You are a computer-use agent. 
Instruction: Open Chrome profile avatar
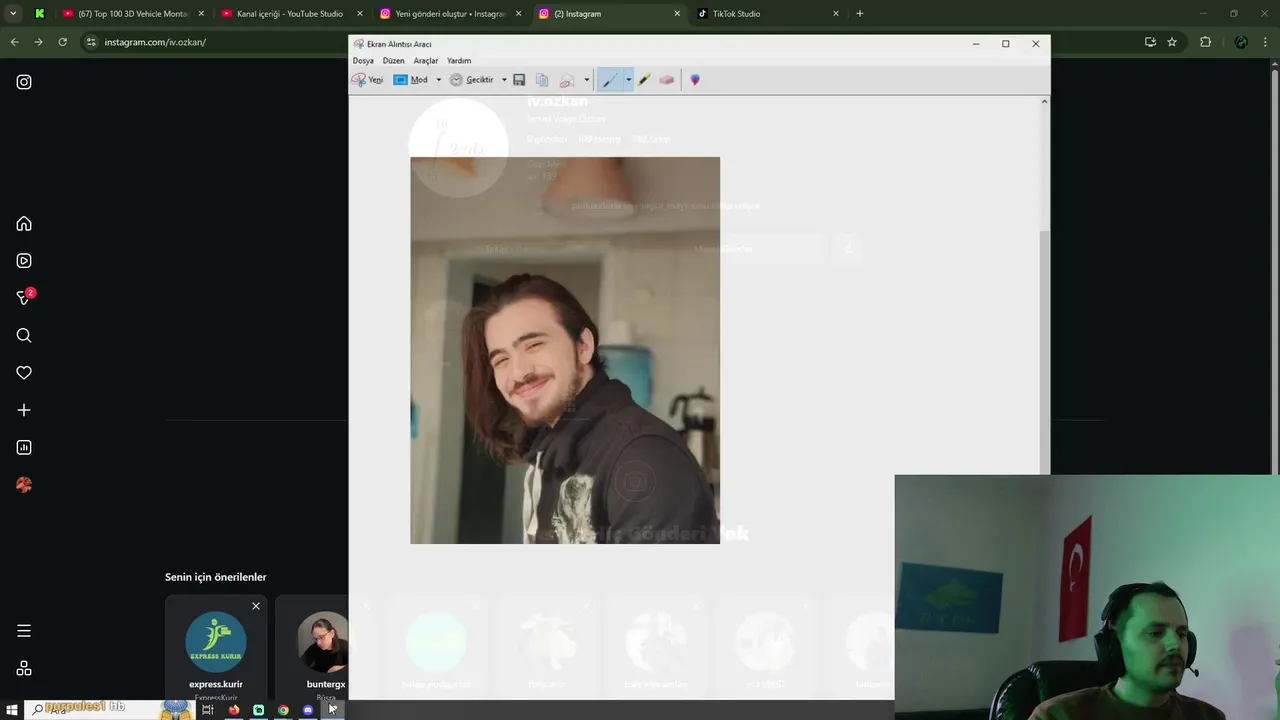tap(1241, 42)
